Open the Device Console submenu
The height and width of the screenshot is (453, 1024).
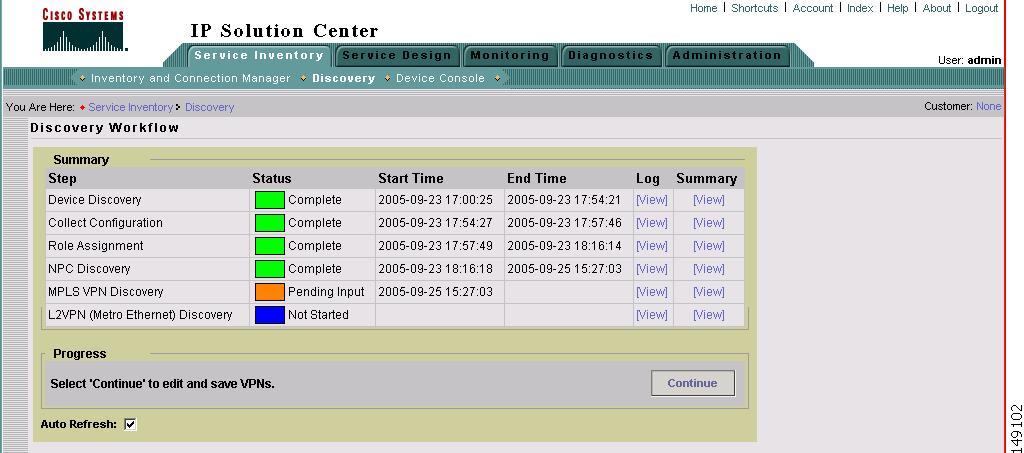440,78
